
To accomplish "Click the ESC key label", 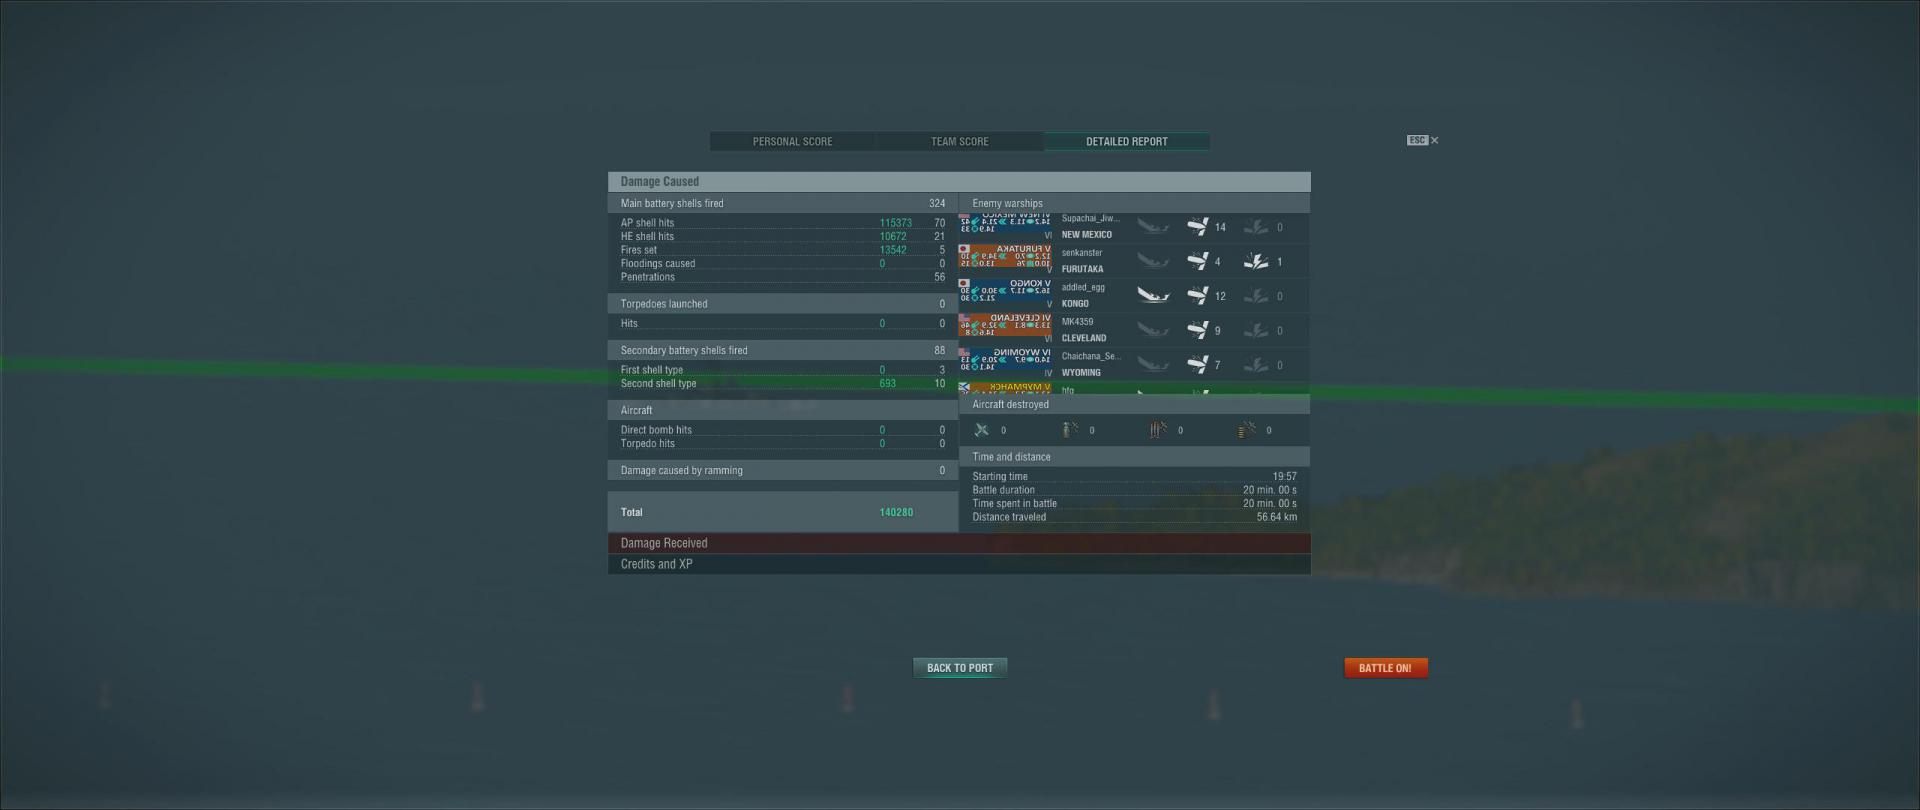I will click(1416, 141).
